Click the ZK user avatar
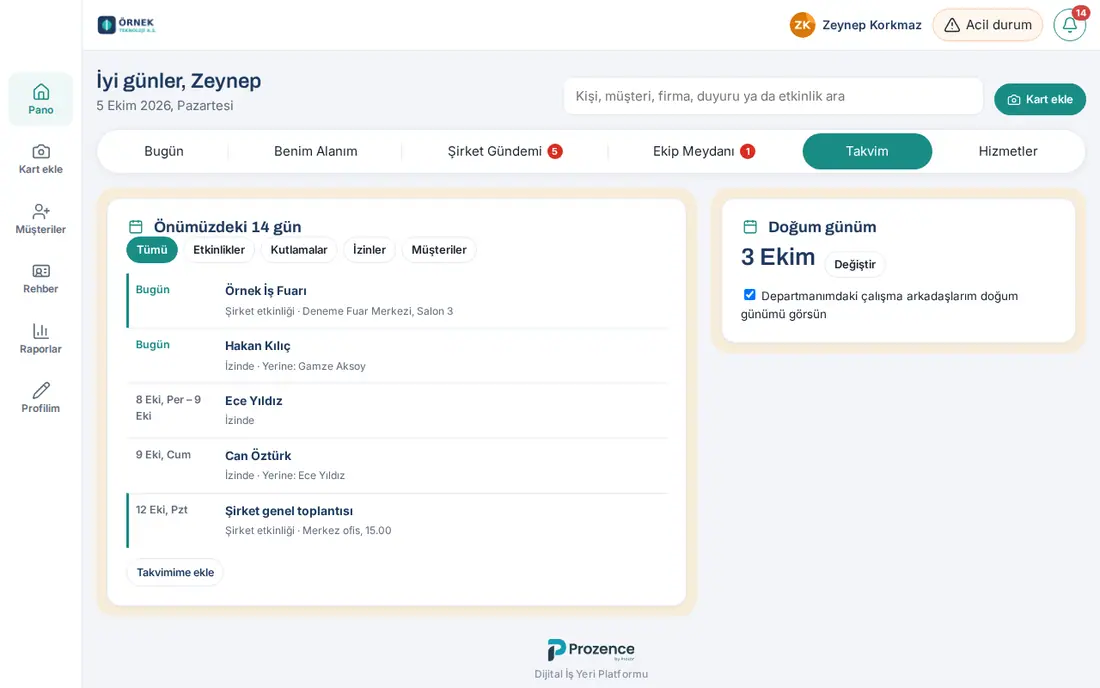 pyautogui.click(x=802, y=25)
